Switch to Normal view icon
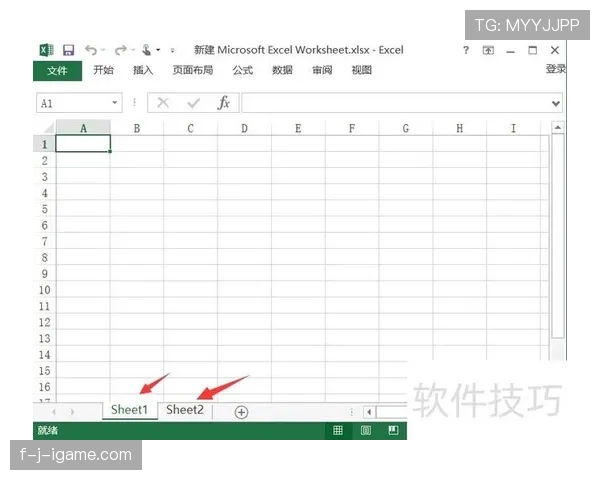The height and width of the screenshot is (480, 600). [338, 430]
